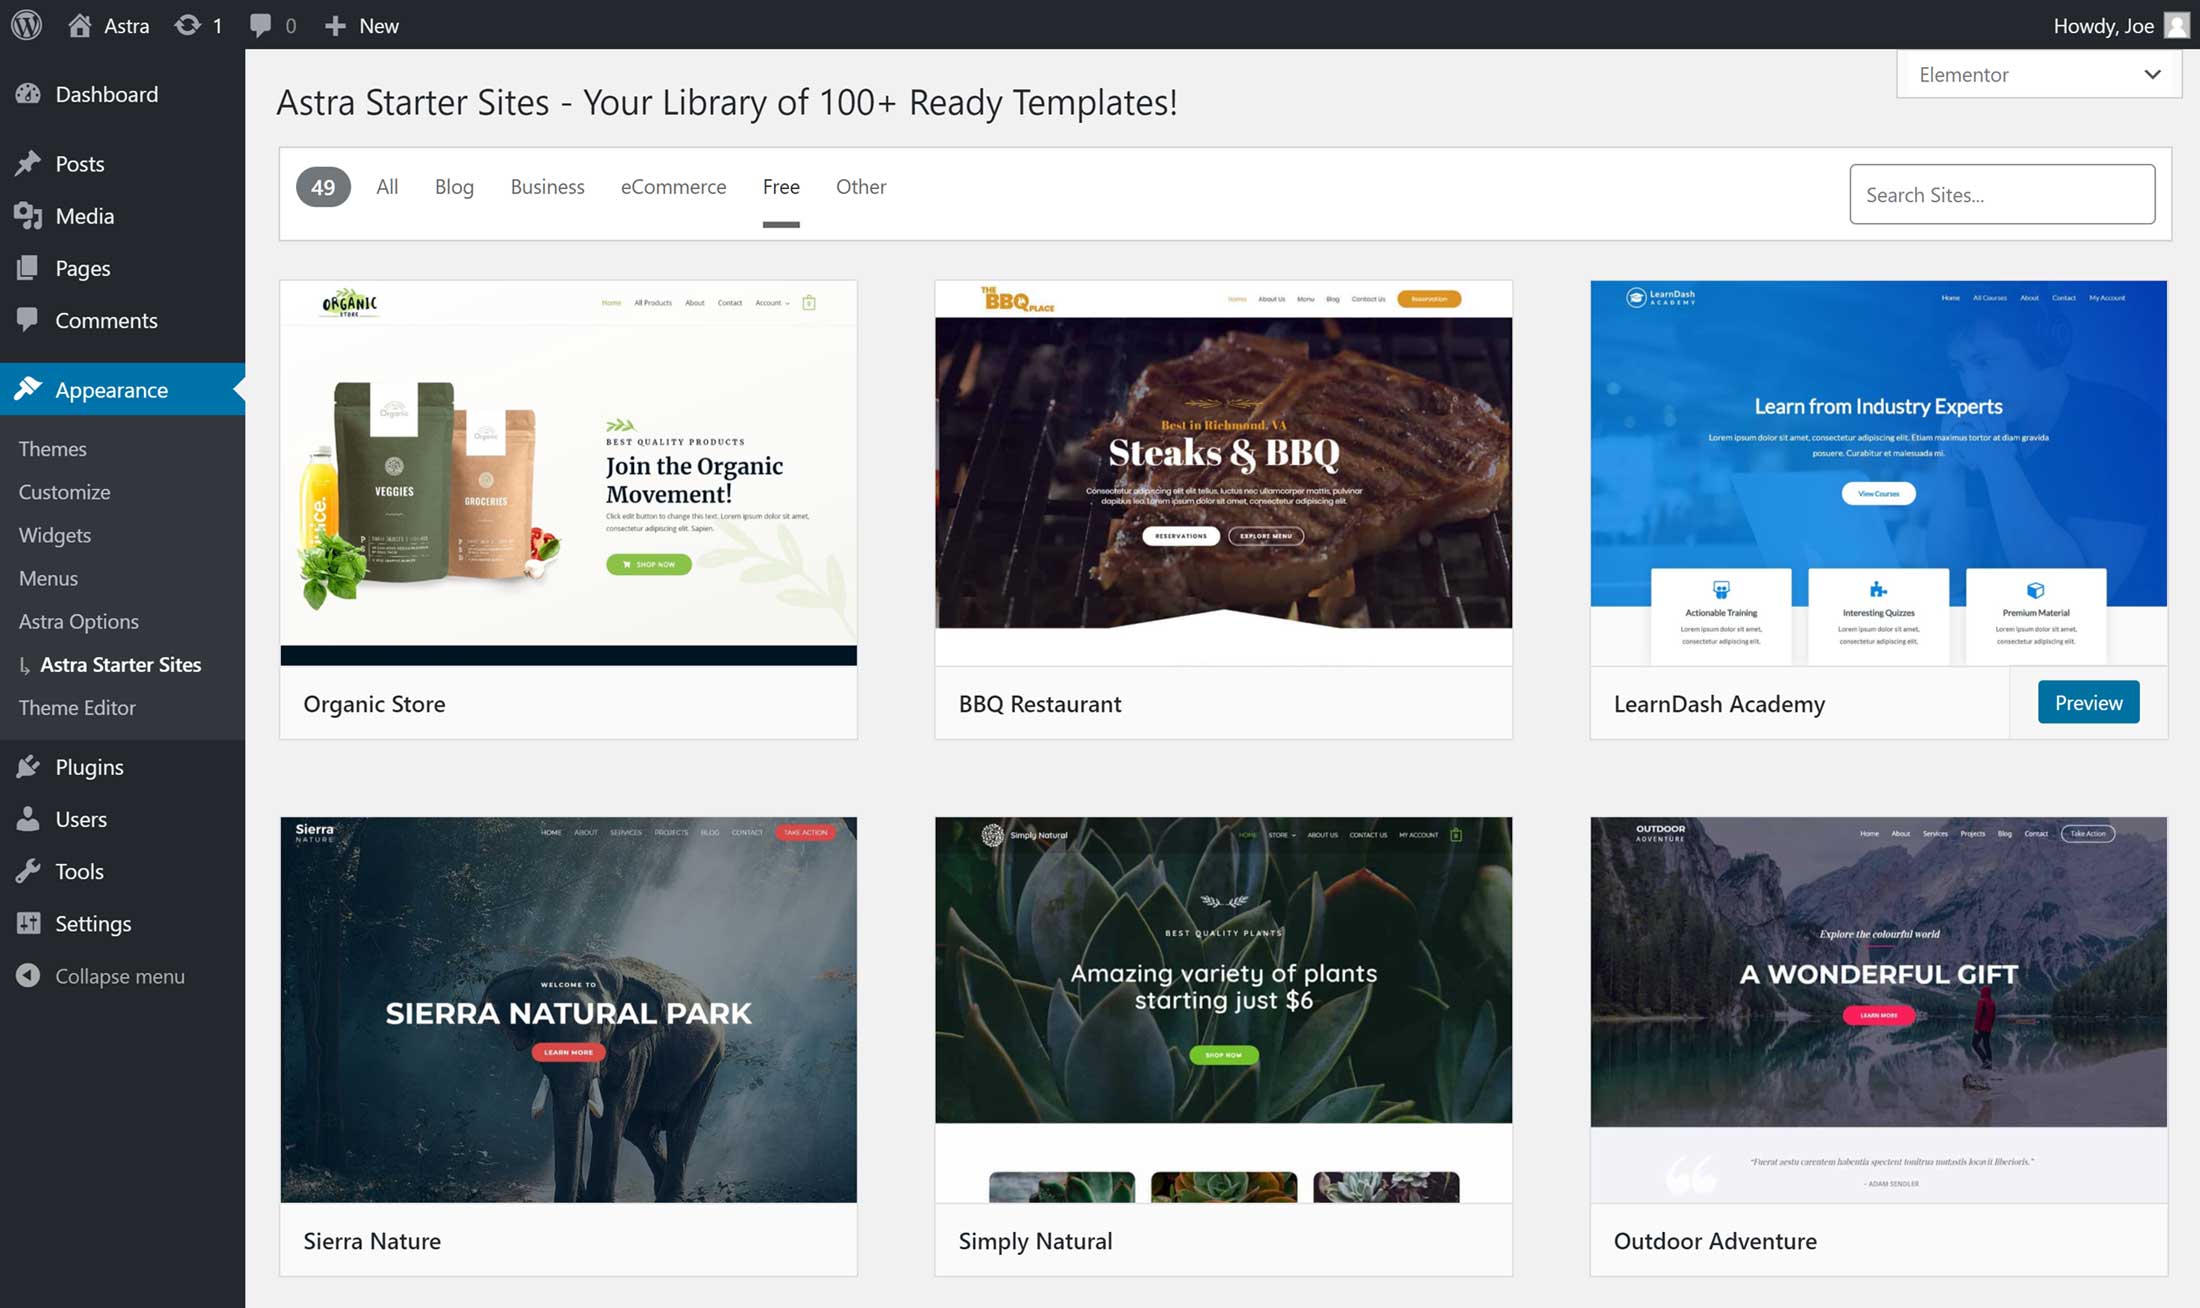Click the Tools menu icon

(x=30, y=870)
